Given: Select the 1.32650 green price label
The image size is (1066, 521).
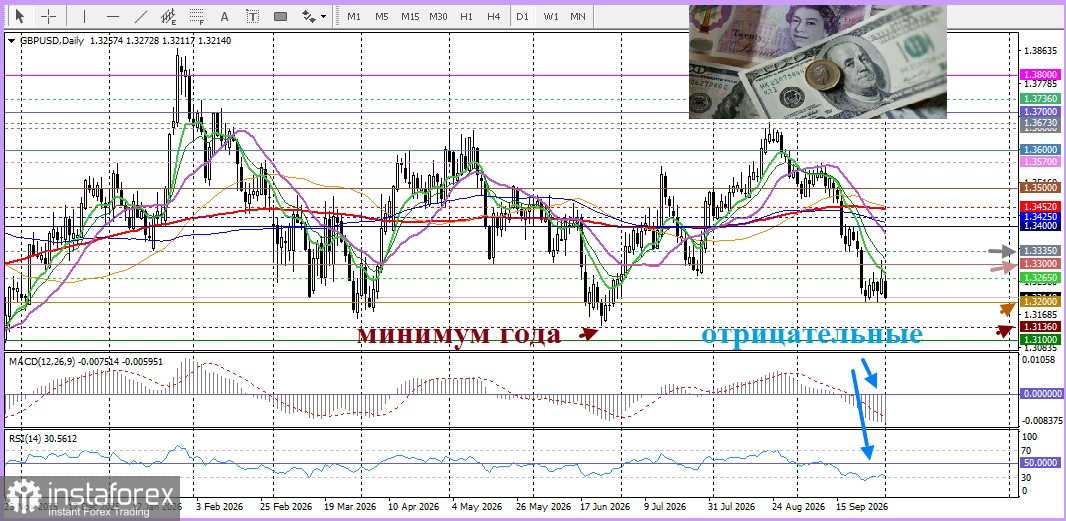Looking at the screenshot, I should (x=1041, y=278).
